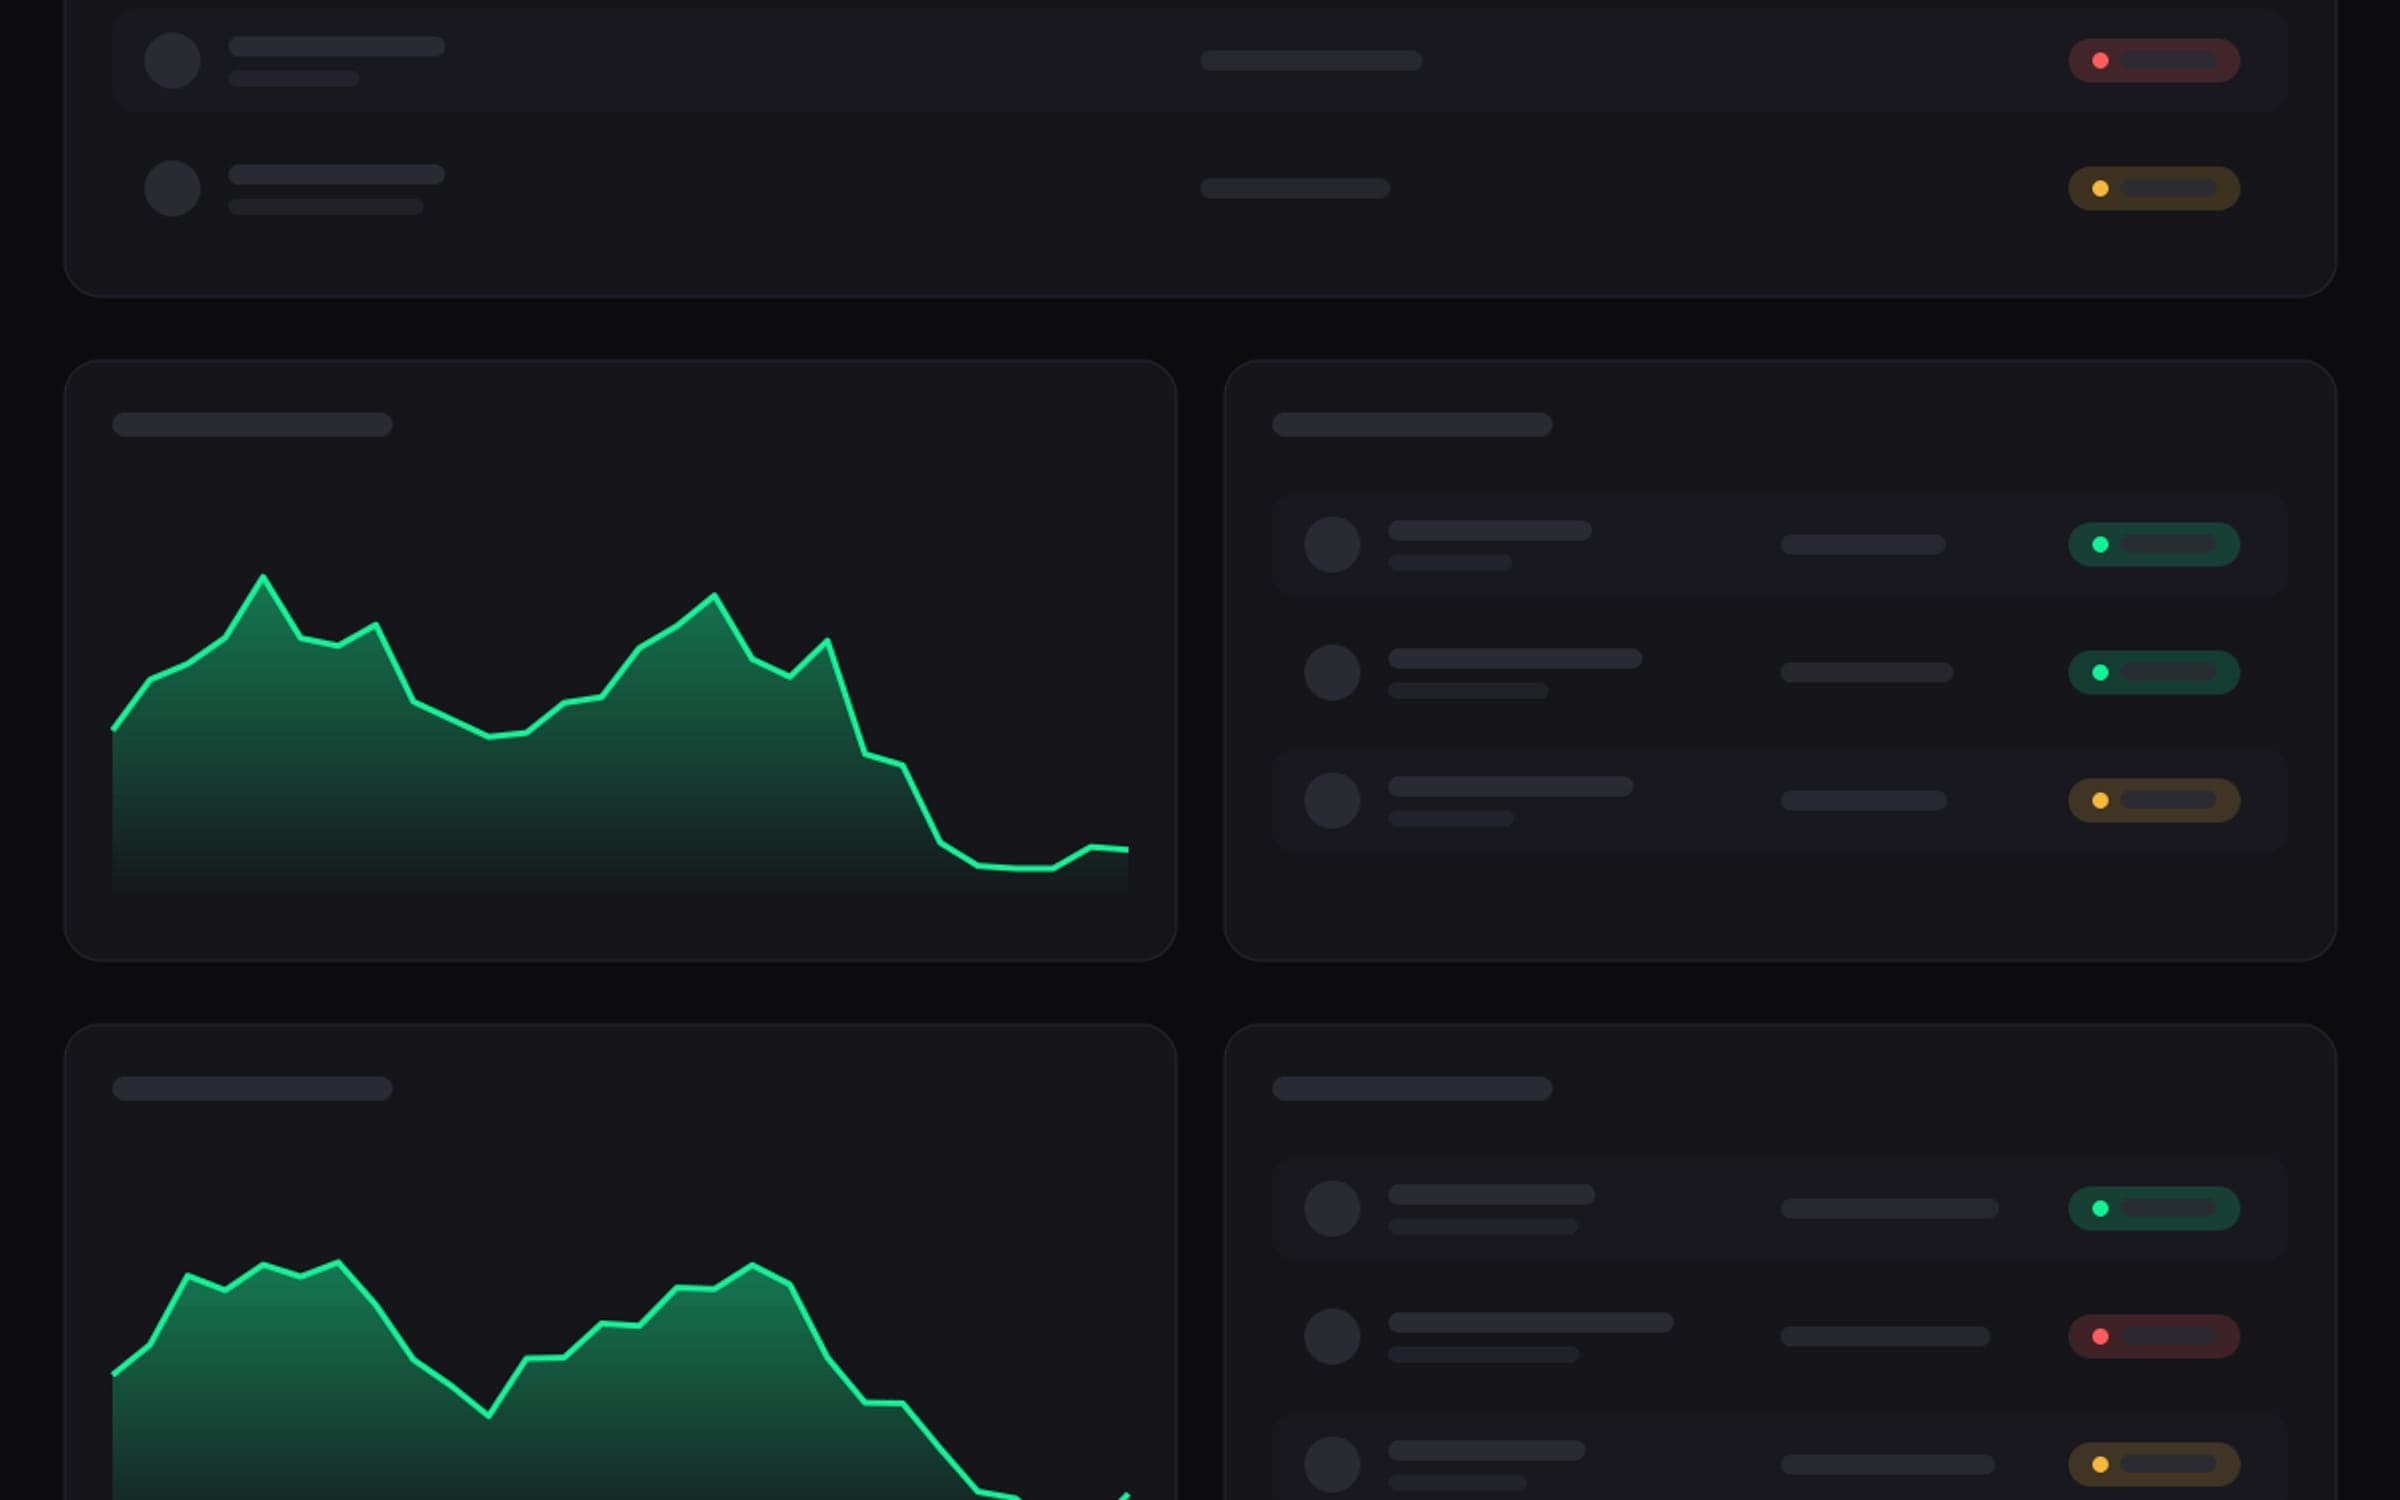Select the avatar in the bottom-right card's green-pill row
This screenshot has height=1500, width=2400.
pyautogui.click(x=1332, y=1209)
